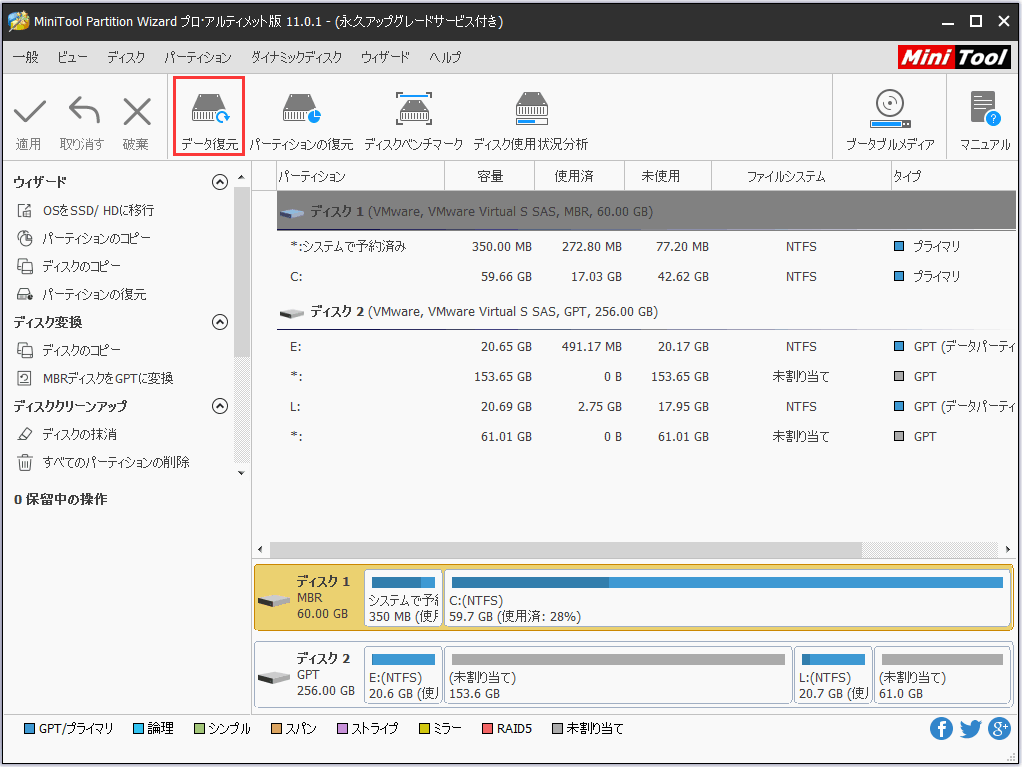The width and height of the screenshot is (1022, 767).
Task: Click MBRディスクをGPTに変換 in sidebar
Action: pos(107,379)
